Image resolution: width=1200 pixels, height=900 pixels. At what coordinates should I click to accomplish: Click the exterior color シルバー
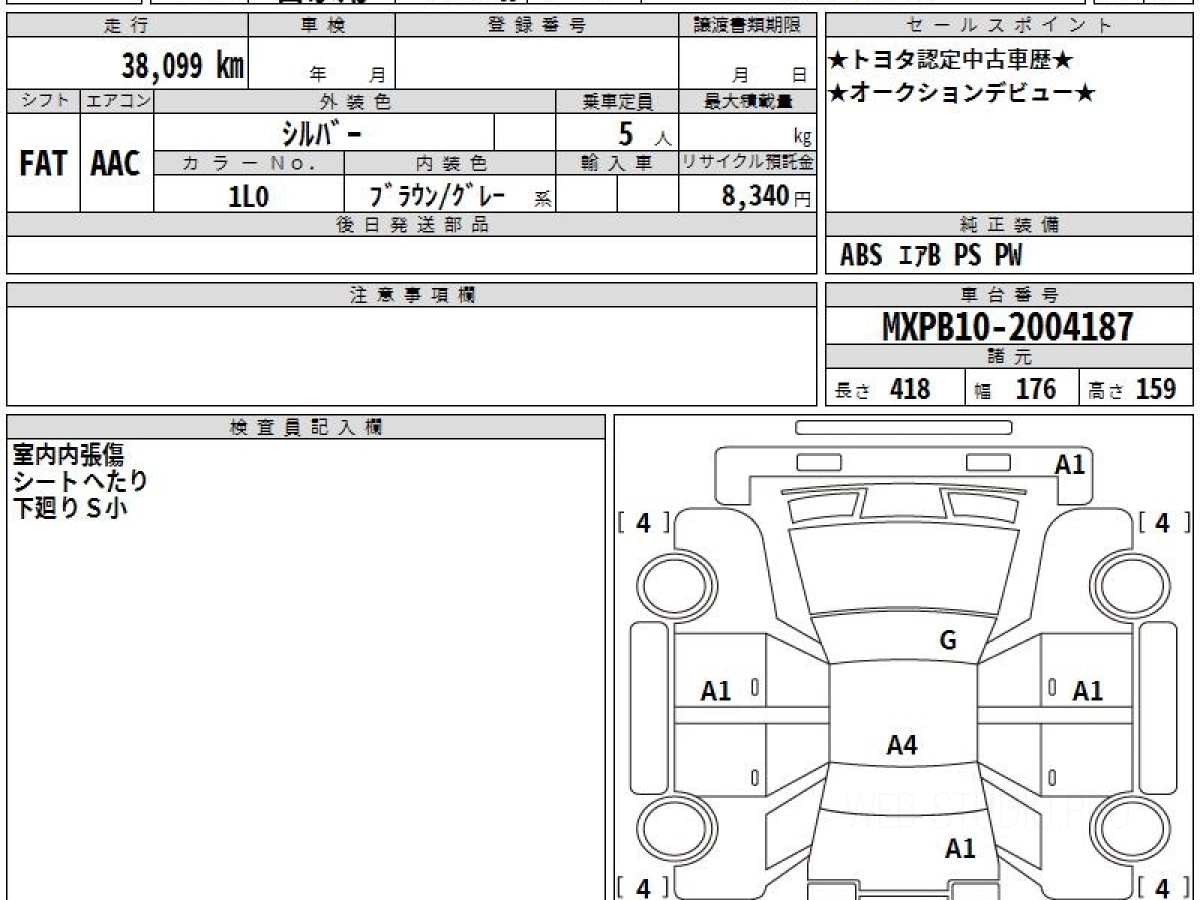(320, 132)
